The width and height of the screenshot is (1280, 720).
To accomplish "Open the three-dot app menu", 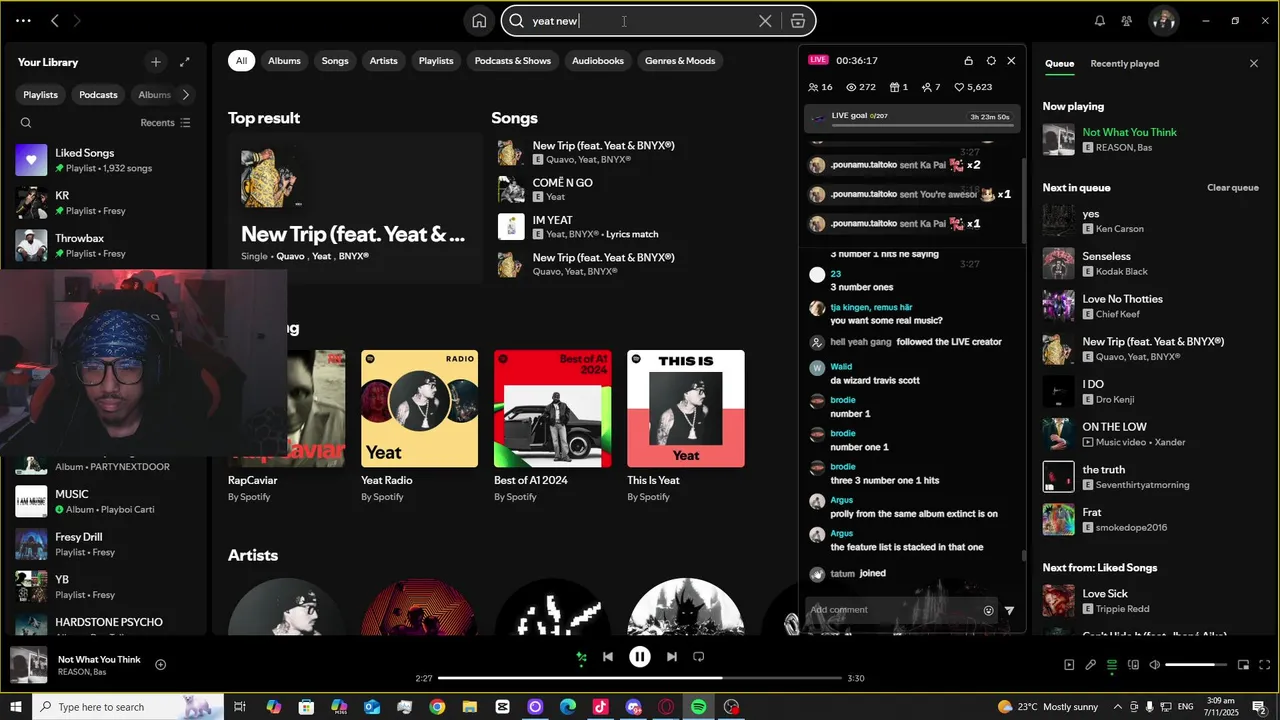I will [x=23, y=20].
